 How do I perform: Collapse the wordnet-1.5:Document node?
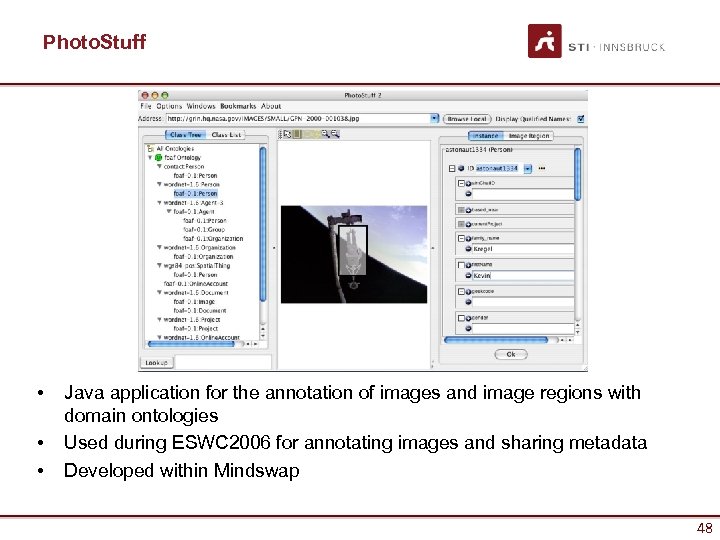pyautogui.click(x=159, y=292)
